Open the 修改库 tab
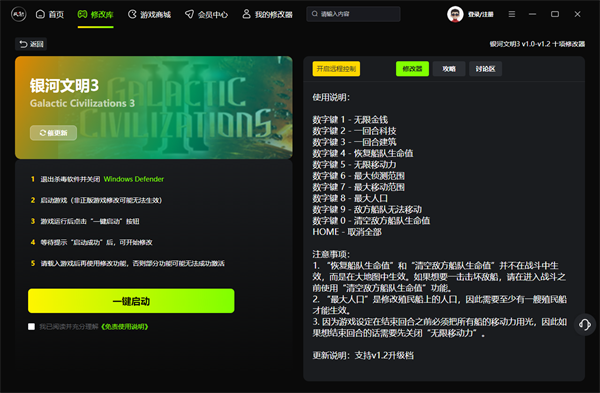Viewport: 600px width, 393px height. [96, 15]
